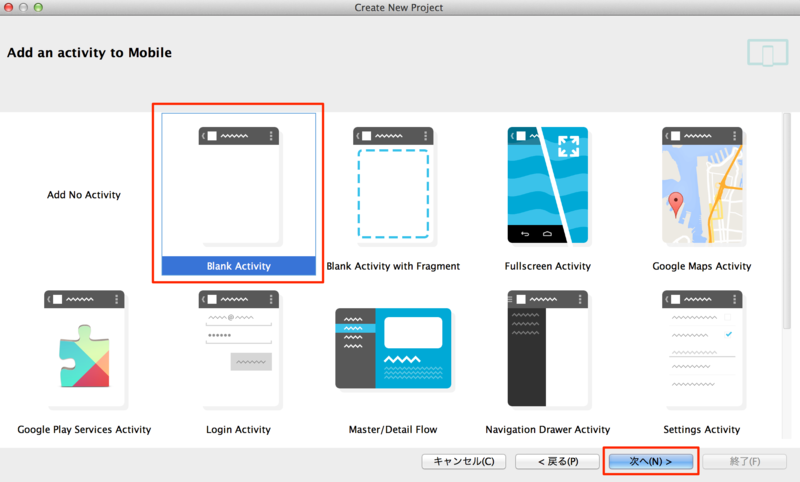The width and height of the screenshot is (800, 482).
Task: Choose the Navigation Drawer Activity icon
Action: tap(547, 349)
